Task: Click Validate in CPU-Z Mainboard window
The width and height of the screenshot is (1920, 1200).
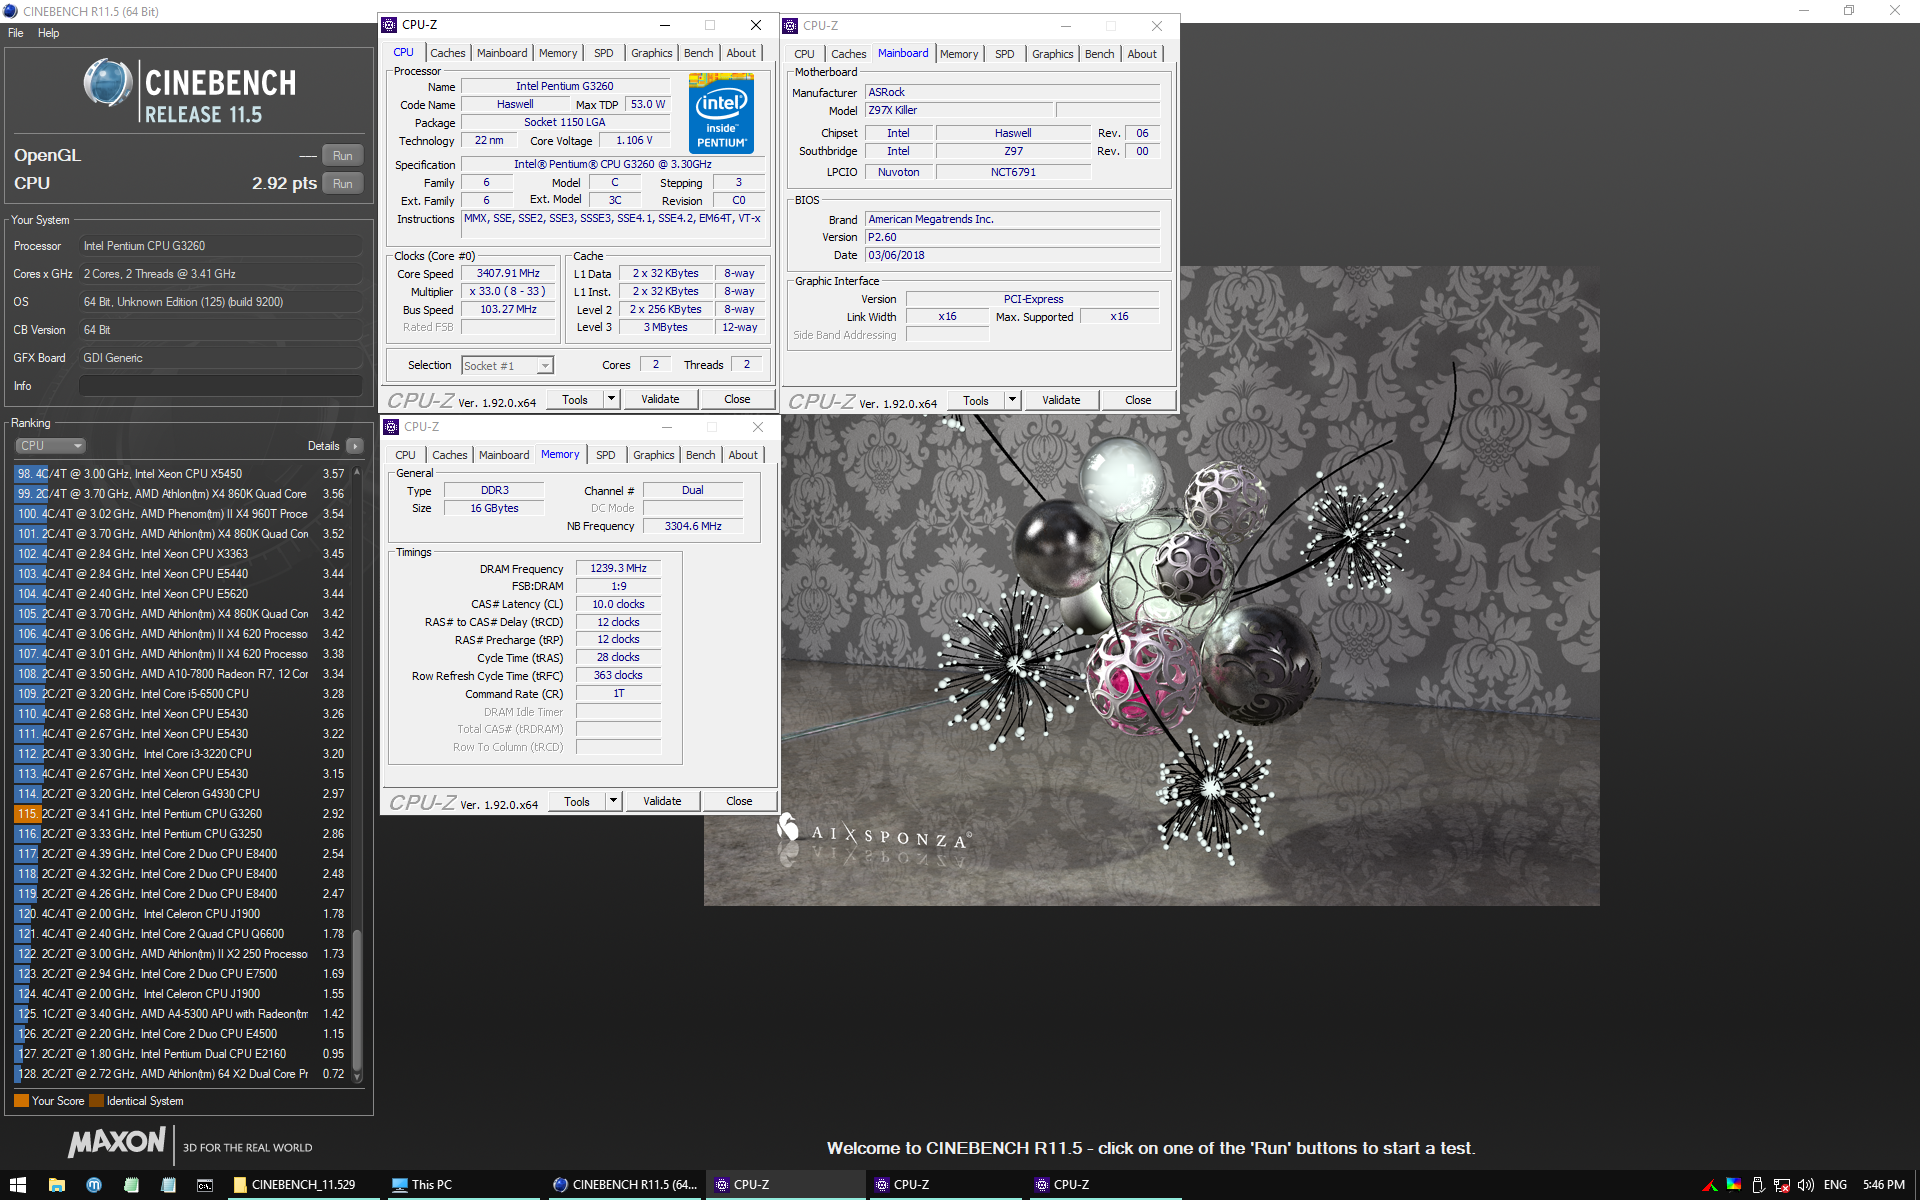Action: click(x=1061, y=400)
